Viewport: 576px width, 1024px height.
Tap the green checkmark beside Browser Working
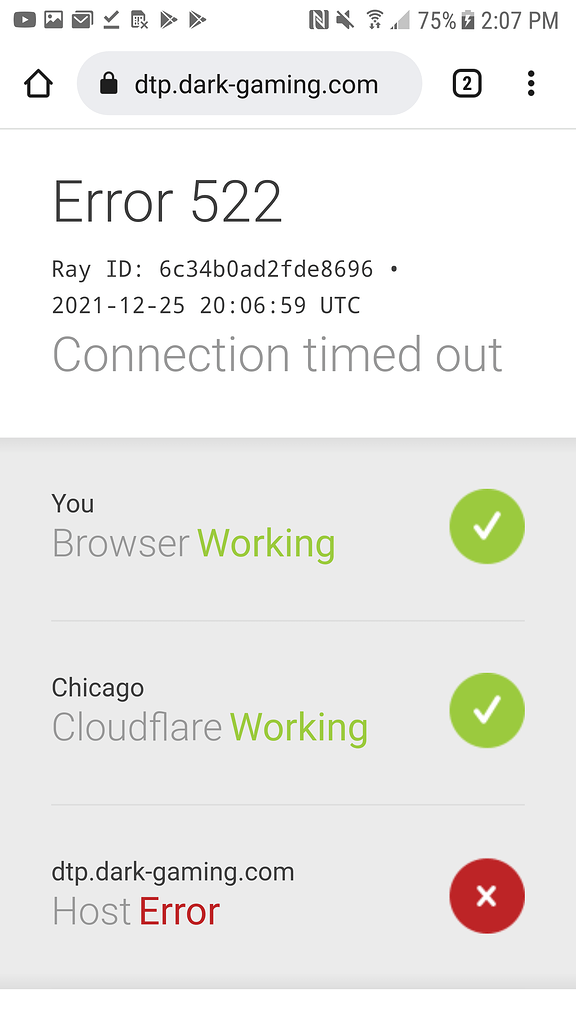click(487, 526)
